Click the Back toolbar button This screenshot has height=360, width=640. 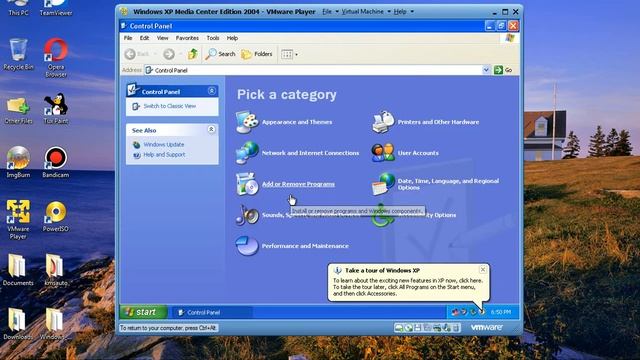(x=137, y=54)
